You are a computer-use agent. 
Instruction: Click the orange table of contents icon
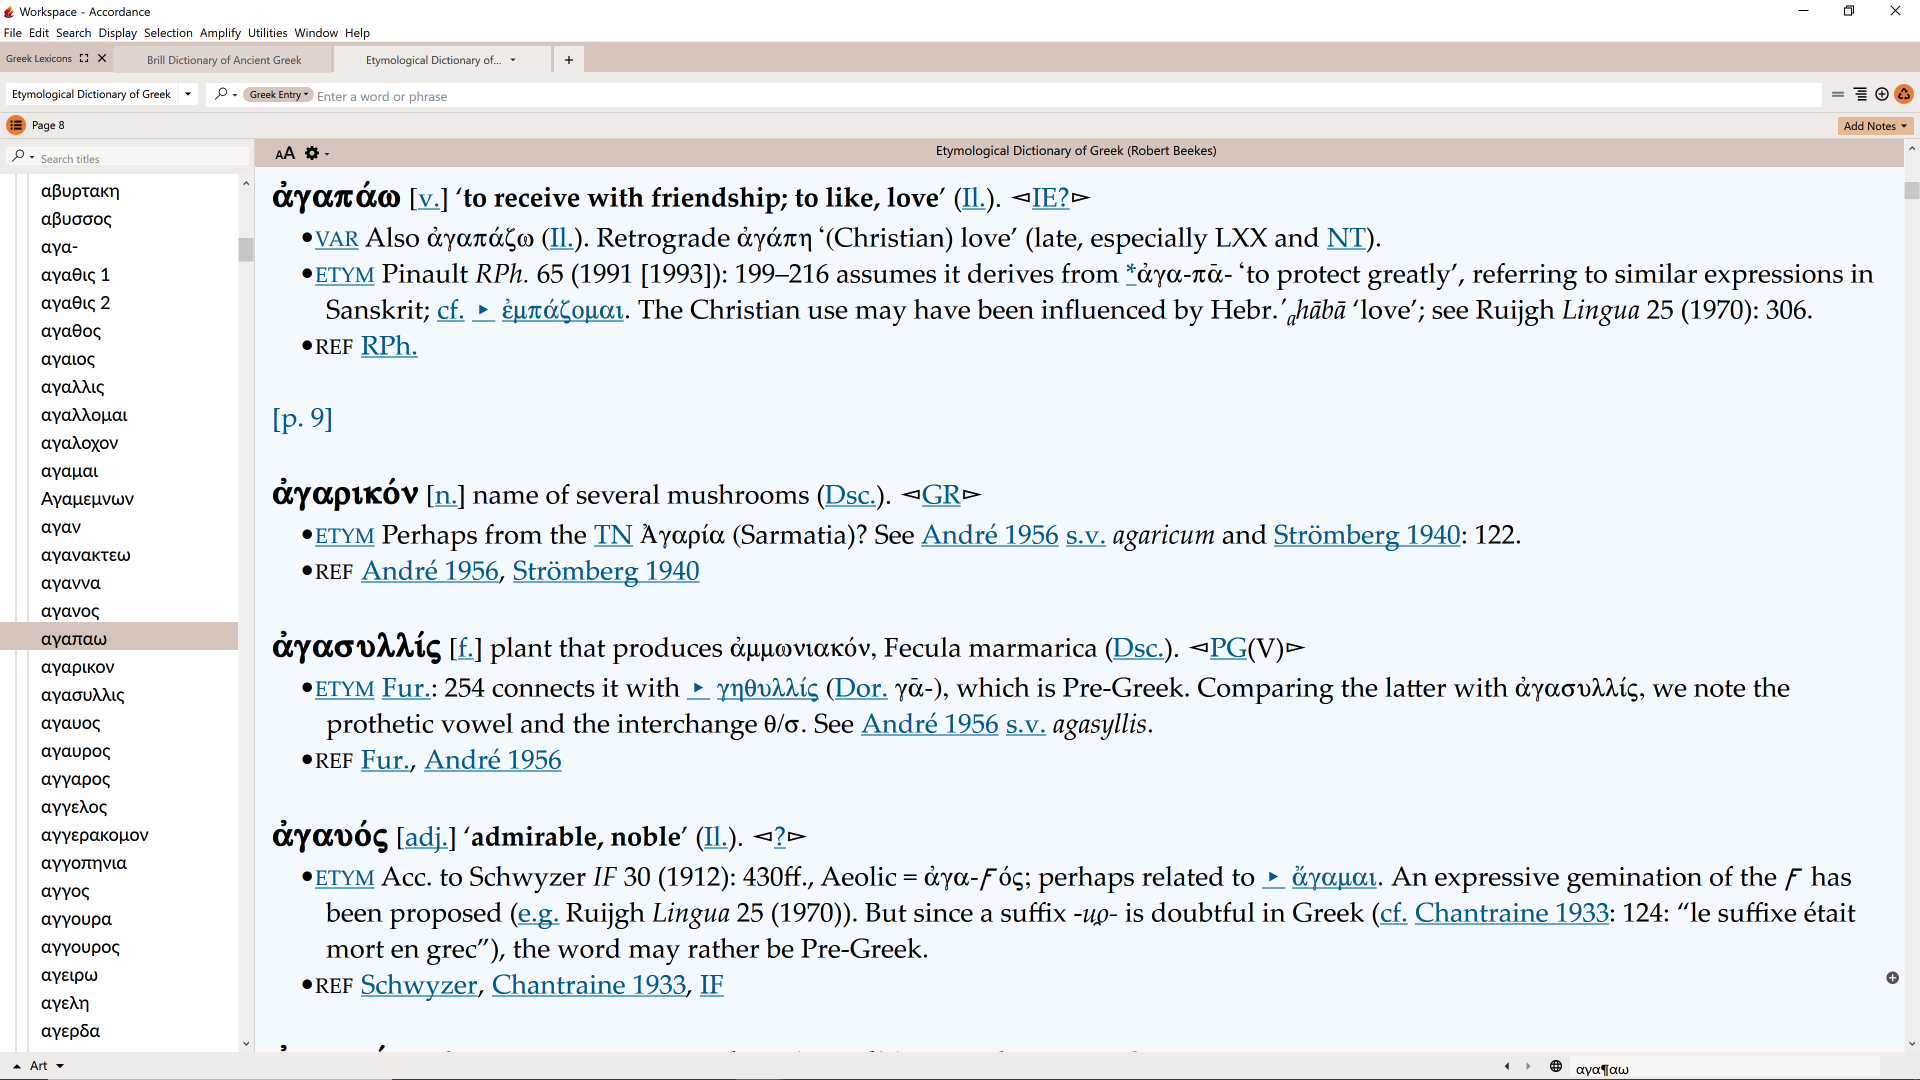[x=15, y=125]
